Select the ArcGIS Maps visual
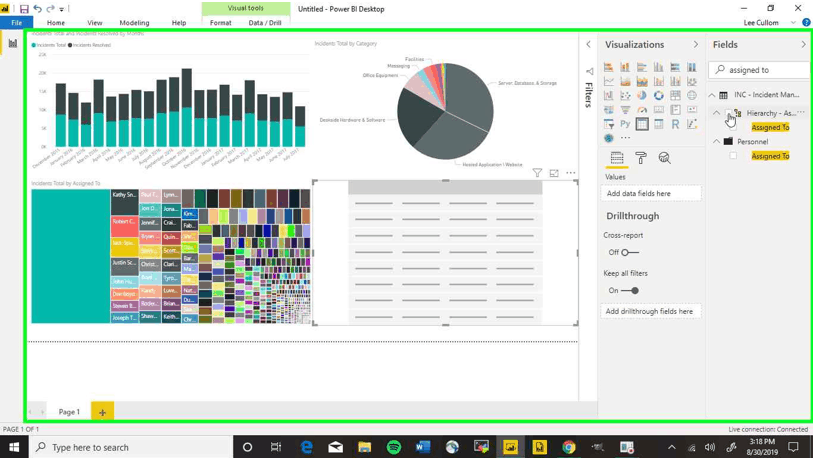 (609, 138)
